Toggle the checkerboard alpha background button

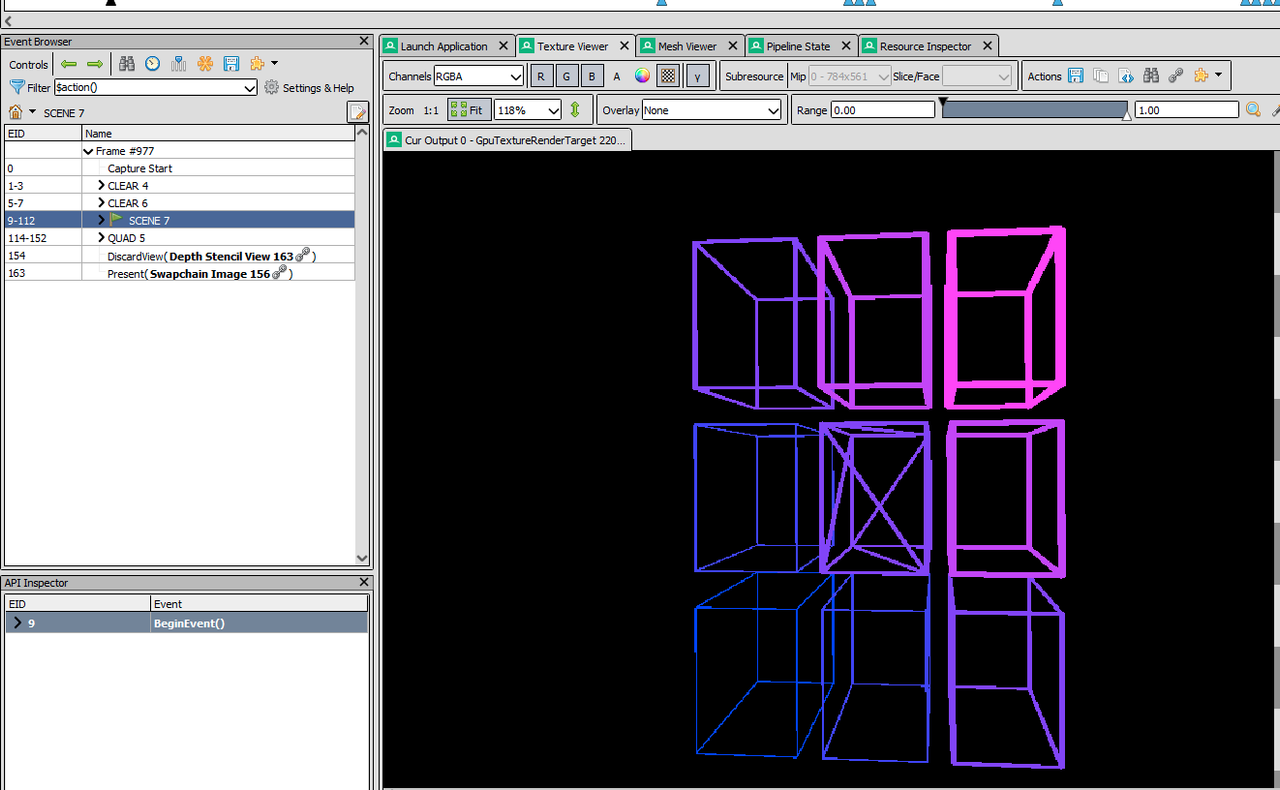click(668, 76)
